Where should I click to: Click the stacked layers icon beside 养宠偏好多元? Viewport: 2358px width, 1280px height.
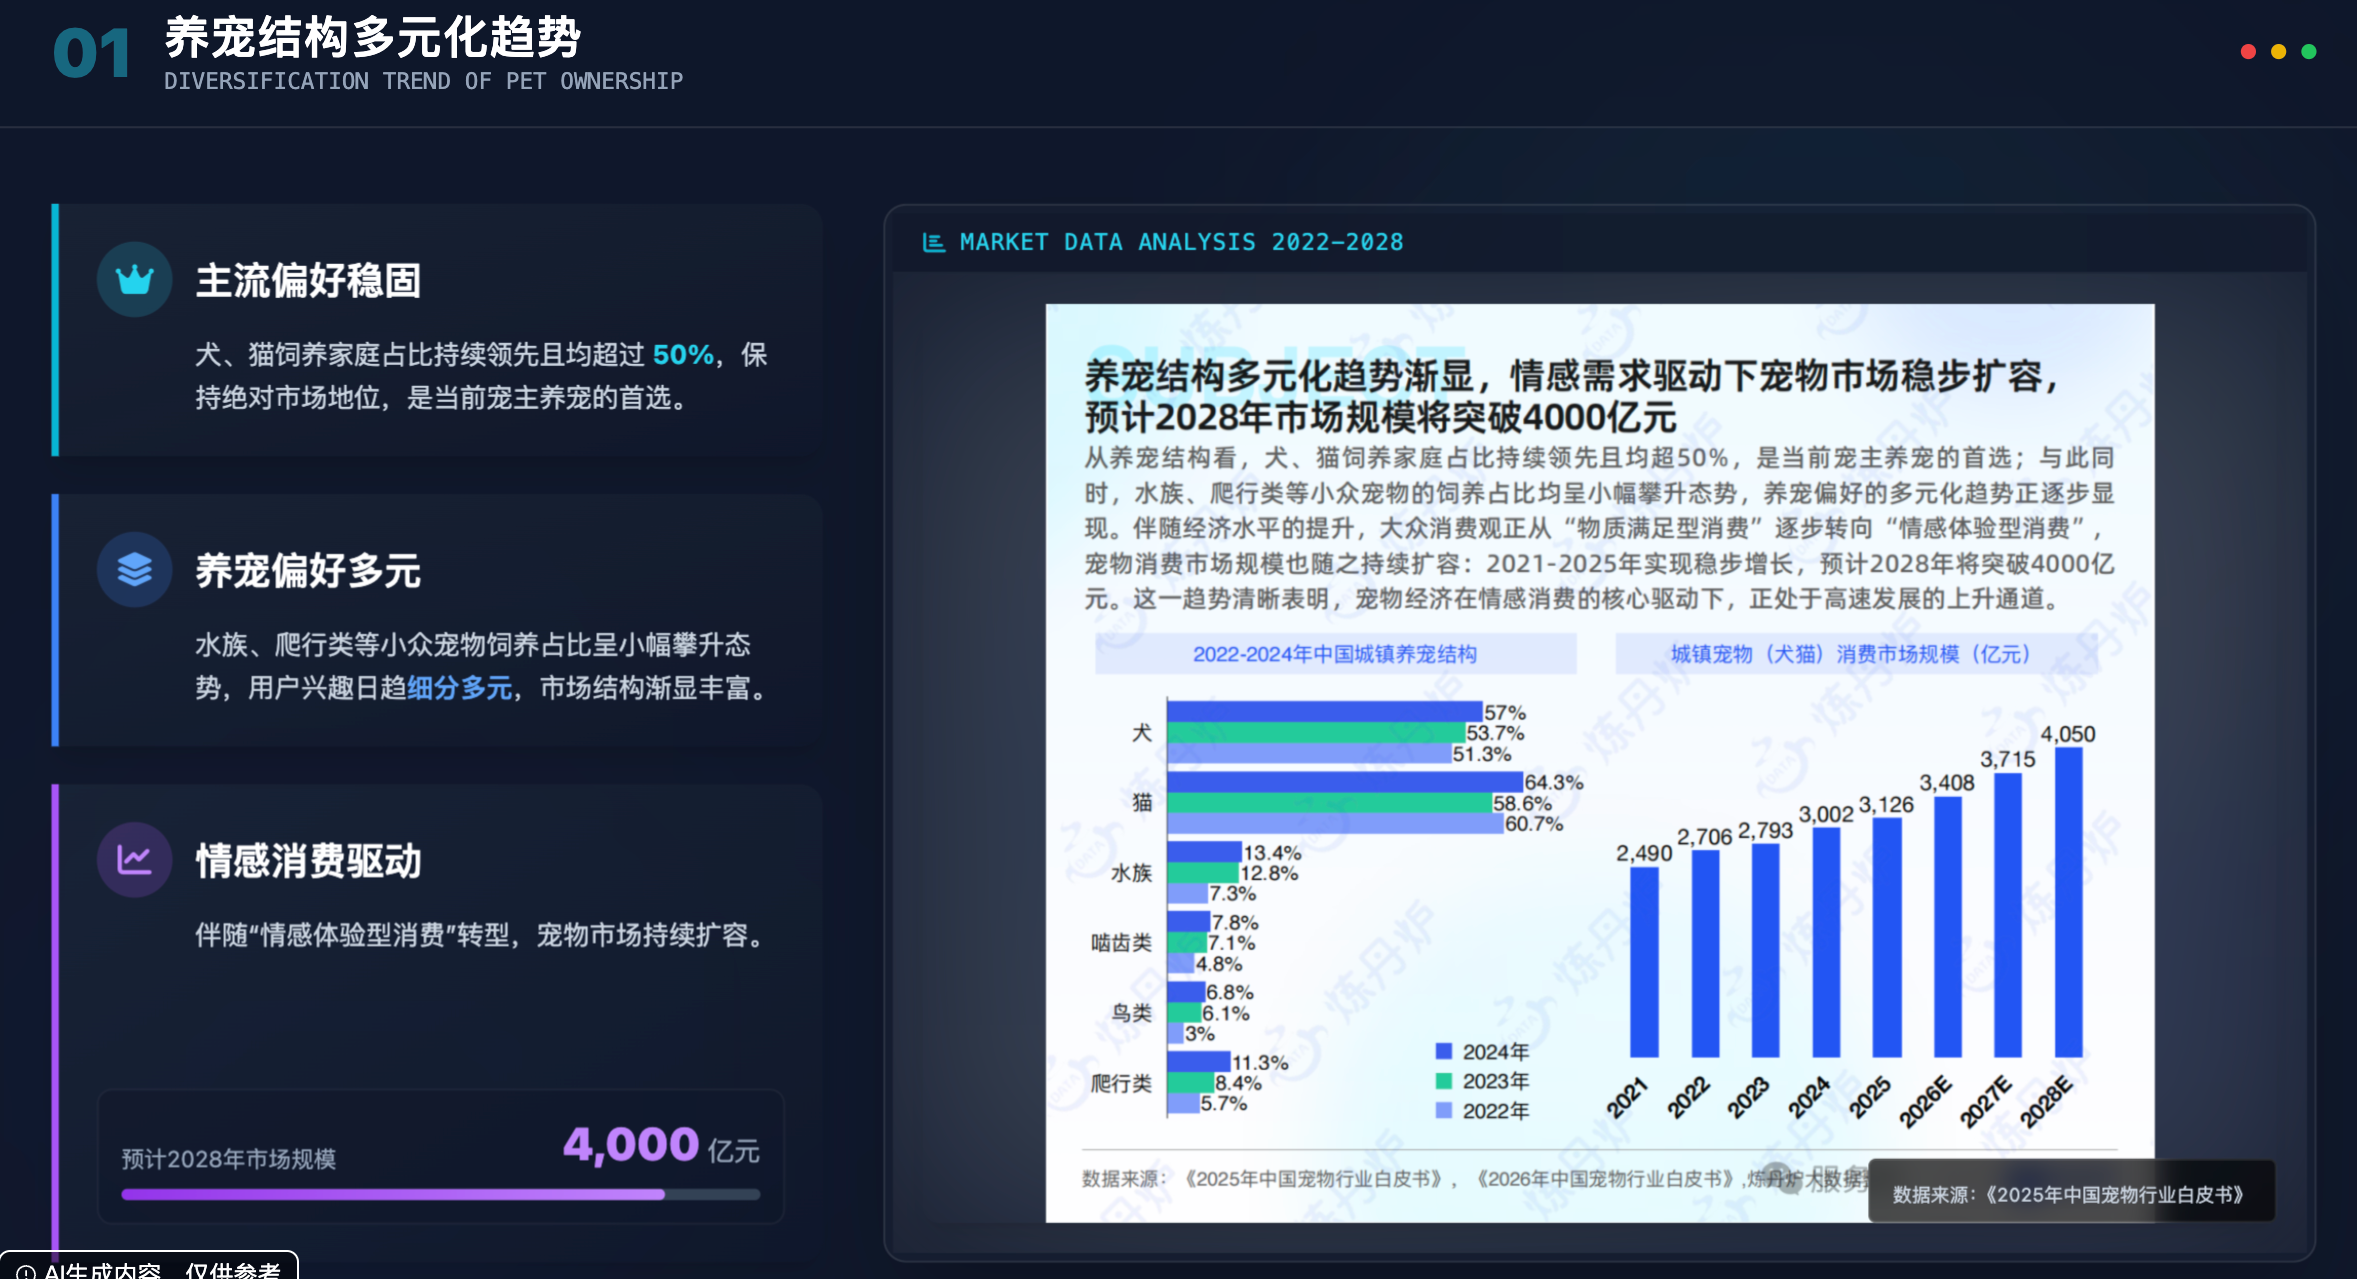(134, 570)
